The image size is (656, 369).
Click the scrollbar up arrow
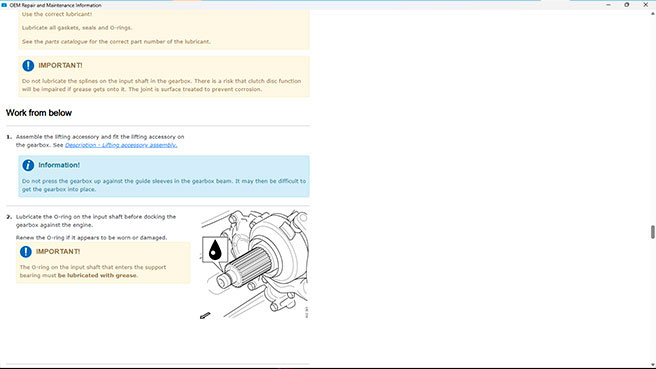point(652,14)
